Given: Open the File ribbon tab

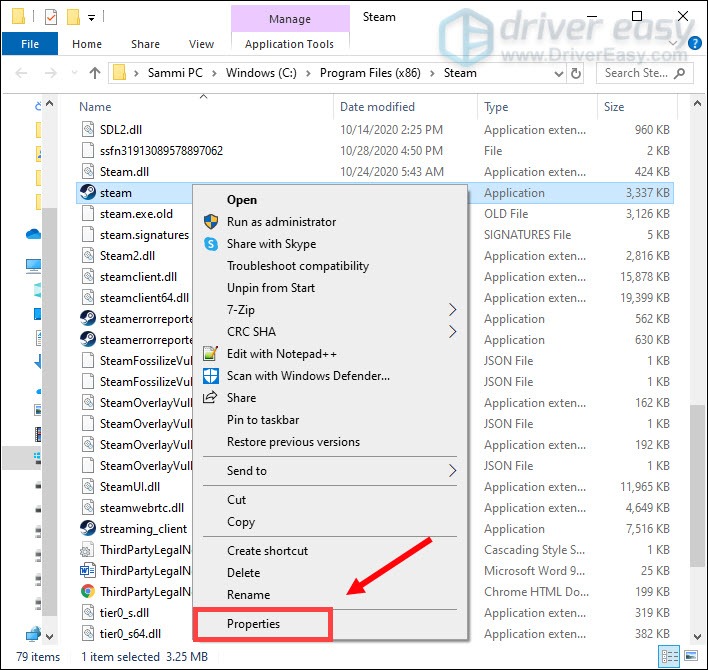Looking at the screenshot, I should (x=30, y=44).
